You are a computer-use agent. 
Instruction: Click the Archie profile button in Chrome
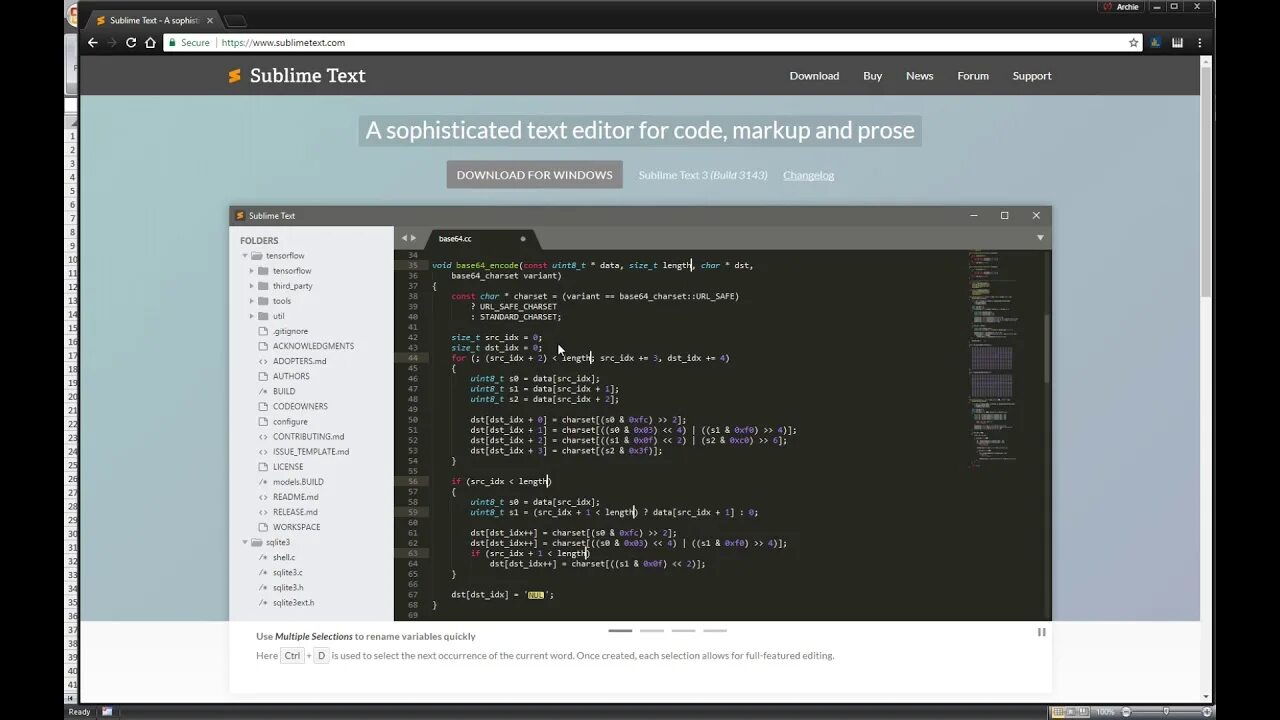1121,7
